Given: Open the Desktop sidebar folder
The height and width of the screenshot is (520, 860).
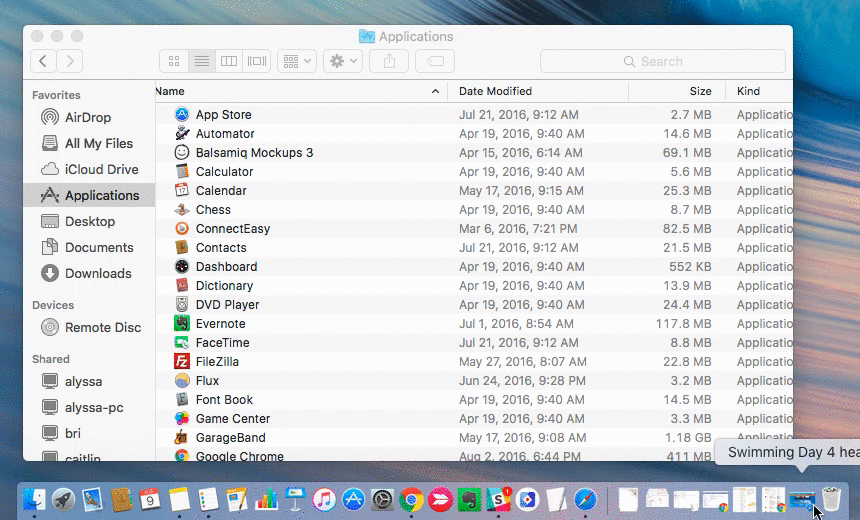Looking at the screenshot, I should click(x=89, y=221).
